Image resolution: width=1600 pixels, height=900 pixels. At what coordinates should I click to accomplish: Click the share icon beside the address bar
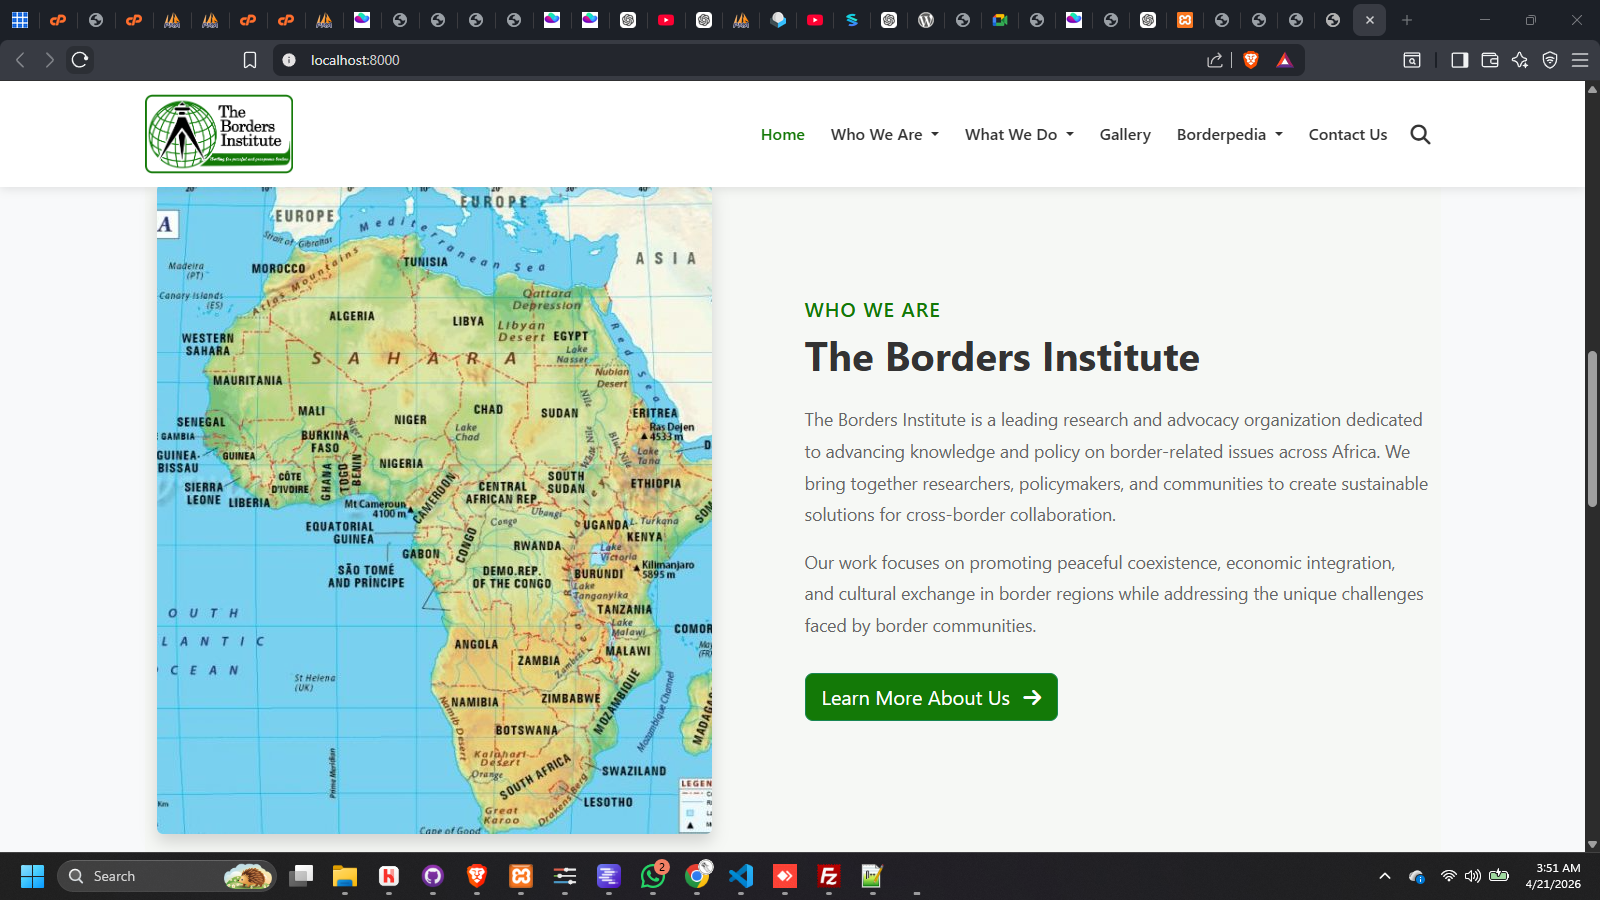[x=1213, y=60]
